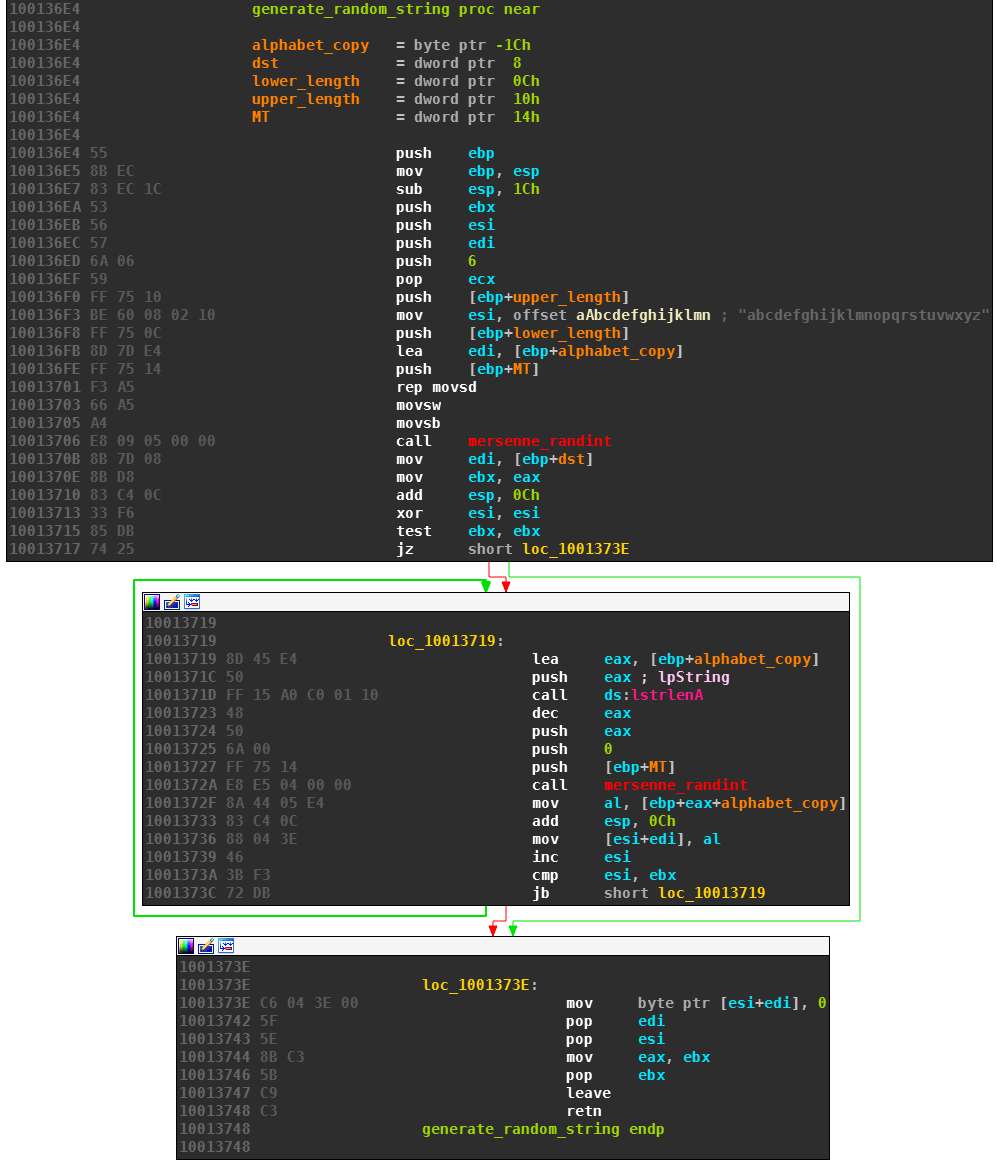Follow the 'ds:lstrlenA' import call
The image size is (997, 1167).
coord(653,695)
